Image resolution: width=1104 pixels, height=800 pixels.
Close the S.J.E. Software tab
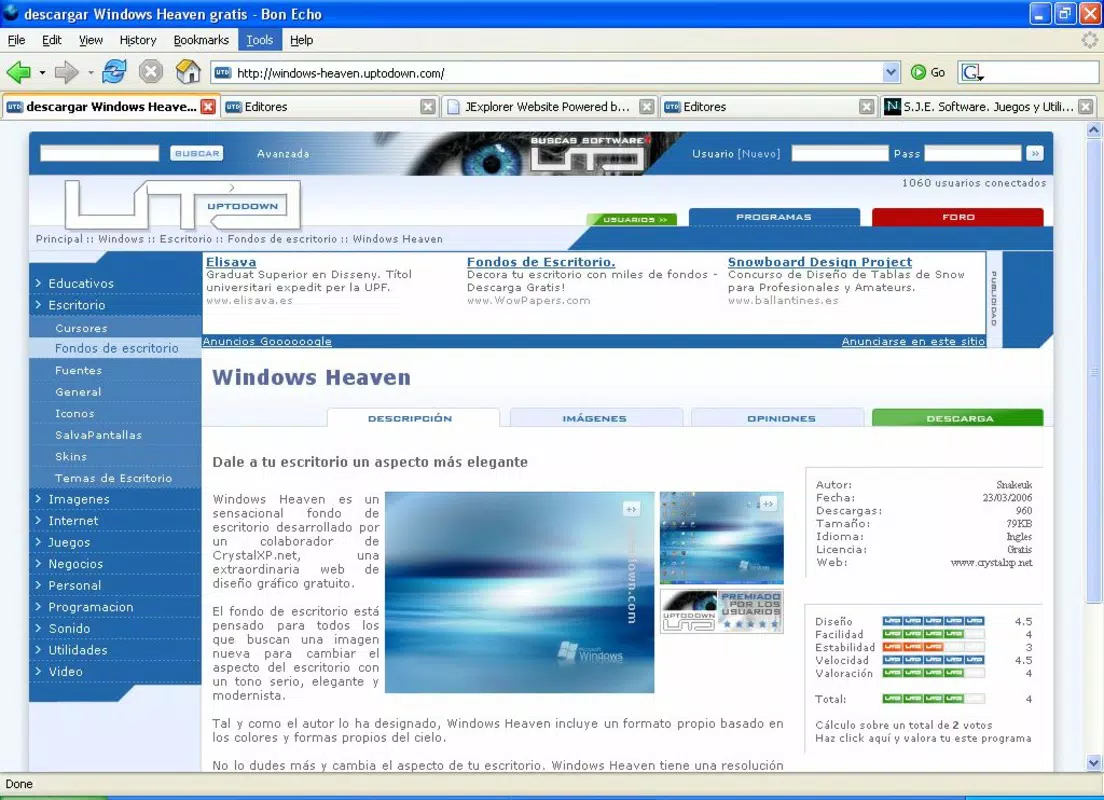pyautogui.click(x=1086, y=106)
